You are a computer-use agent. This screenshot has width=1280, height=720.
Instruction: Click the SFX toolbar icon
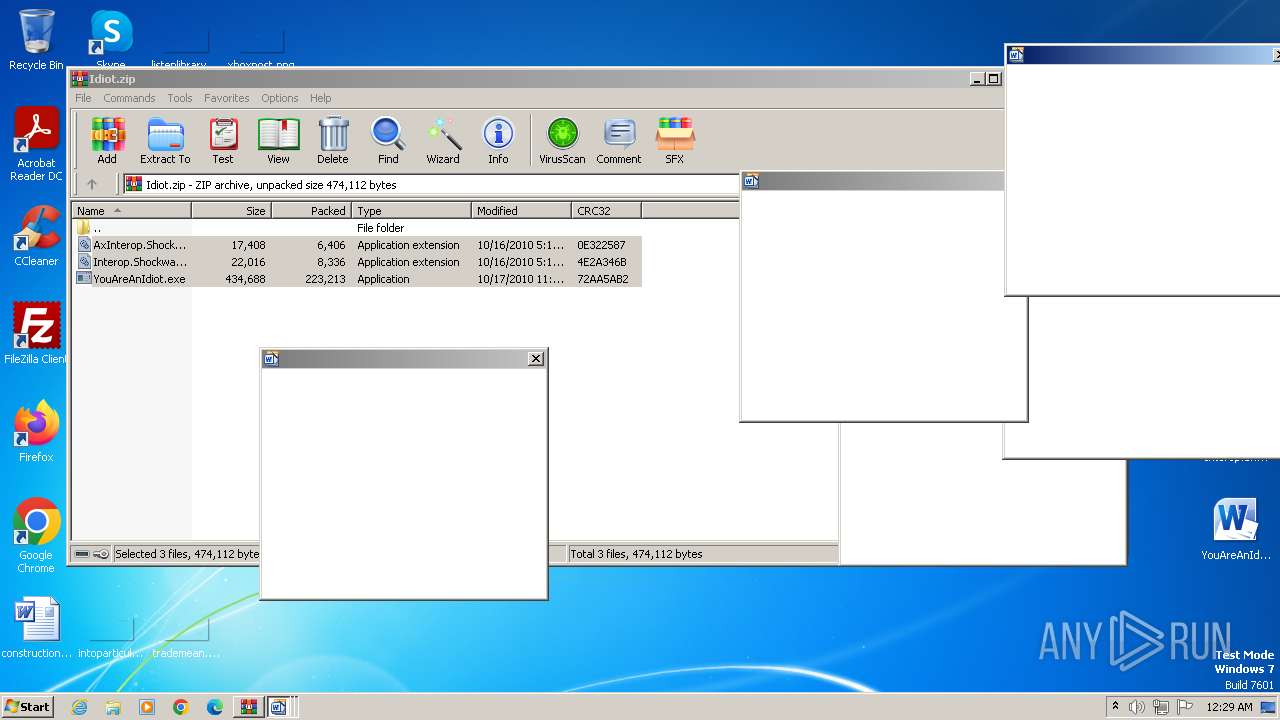pyautogui.click(x=675, y=140)
